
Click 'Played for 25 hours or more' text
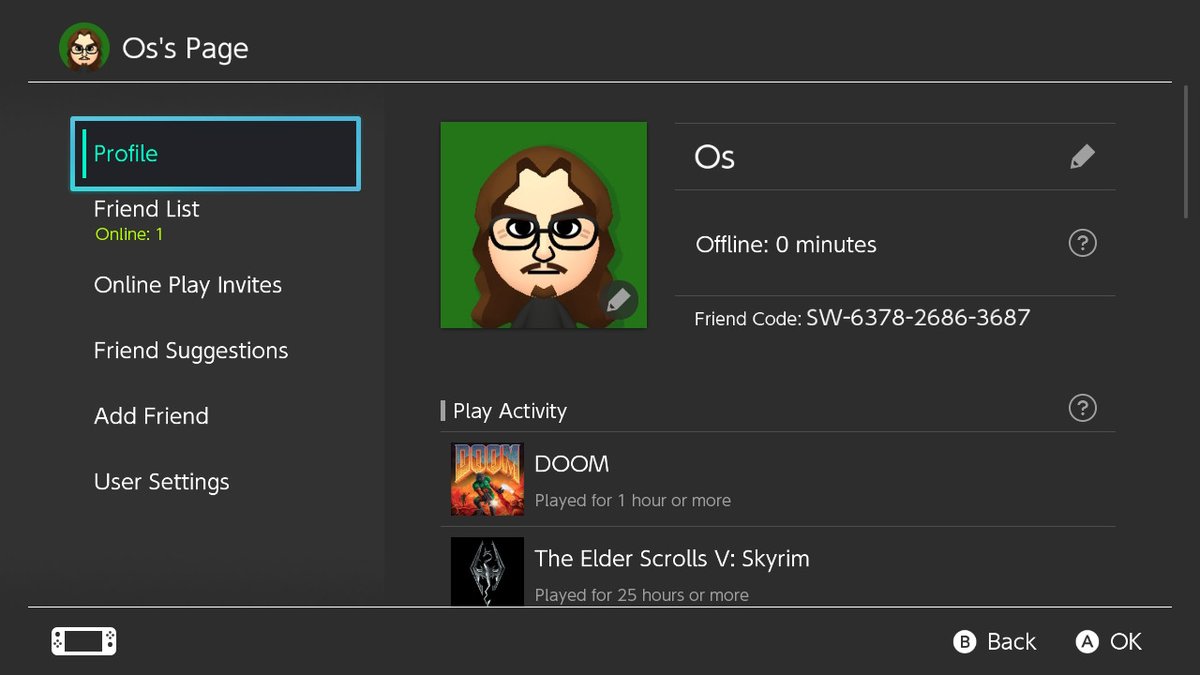pyautogui.click(x=642, y=595)
